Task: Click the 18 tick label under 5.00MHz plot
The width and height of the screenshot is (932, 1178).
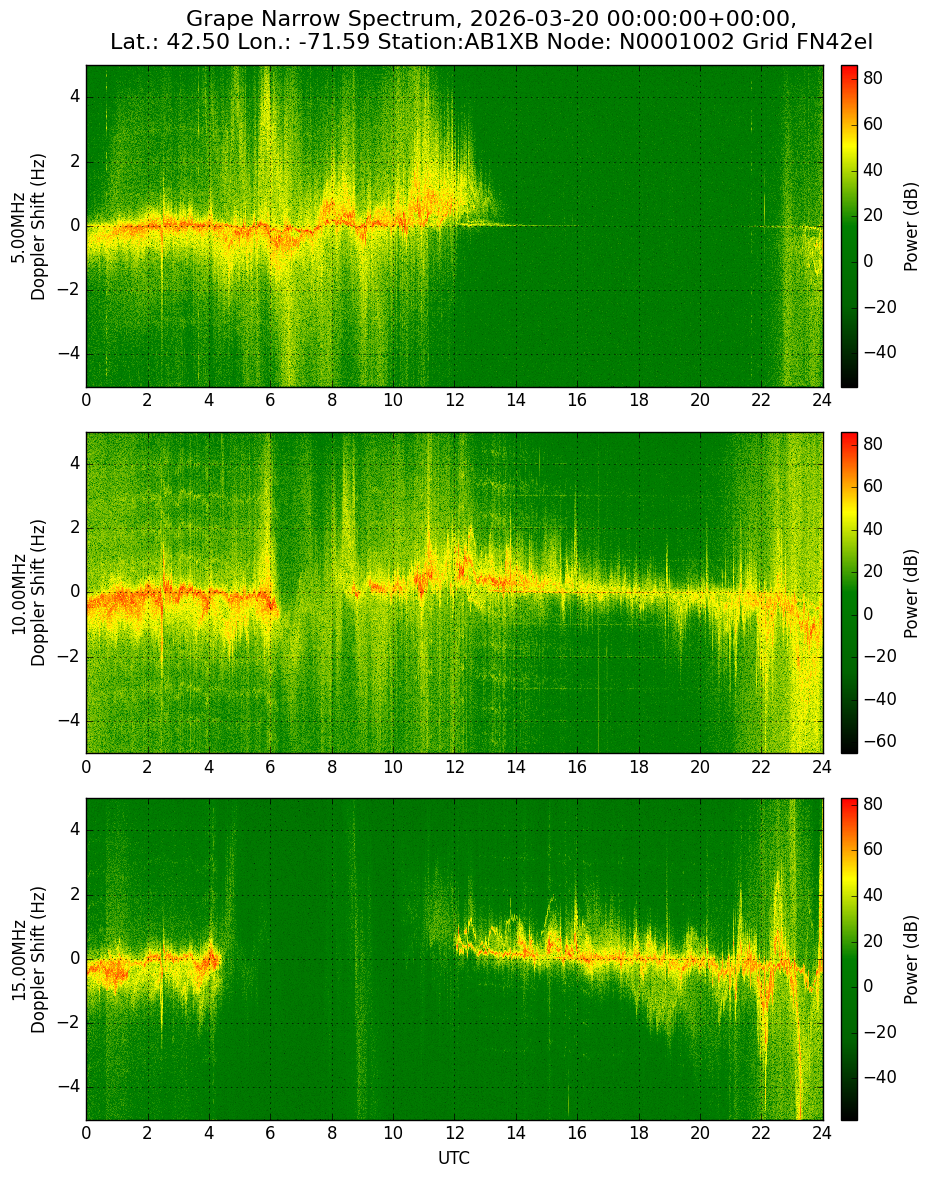Action: click(x=638, y=400)
